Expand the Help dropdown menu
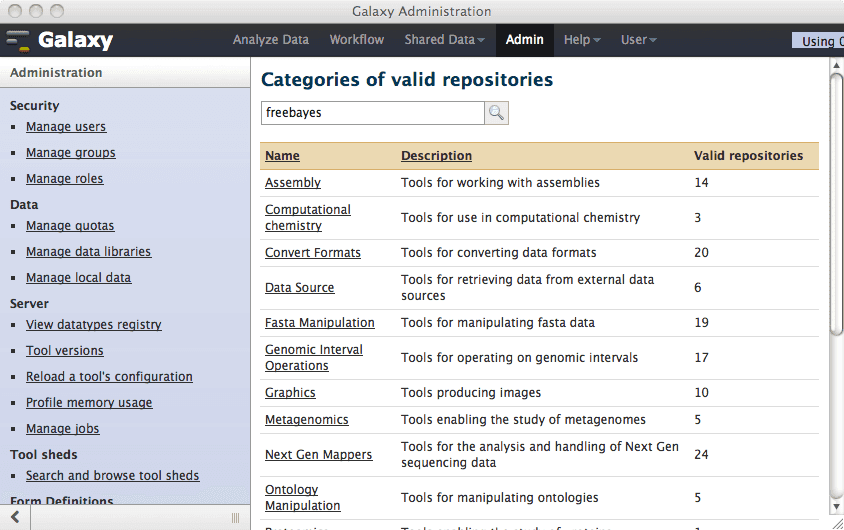 pos(582,40)
